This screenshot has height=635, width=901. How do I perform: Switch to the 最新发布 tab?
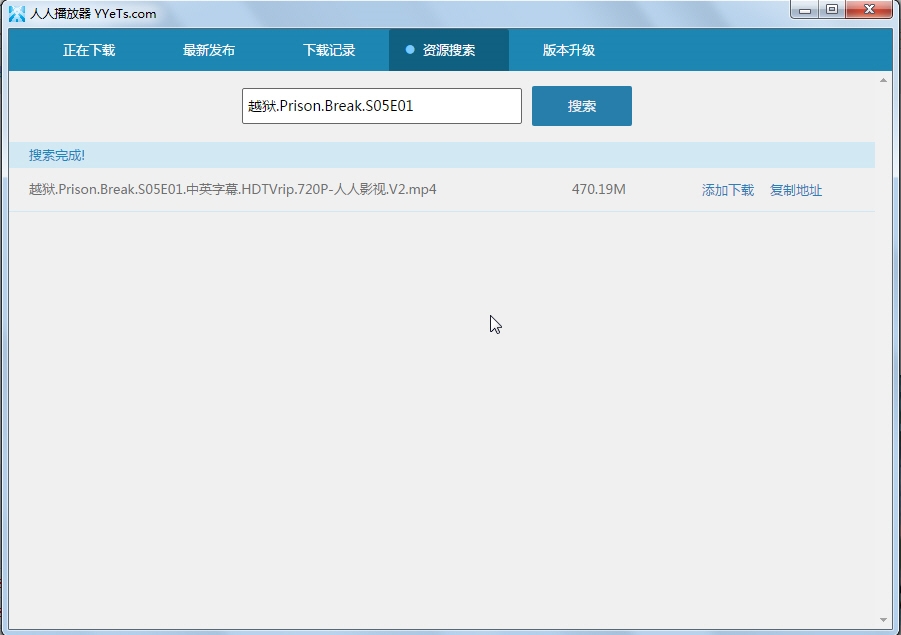coord(209,50)
